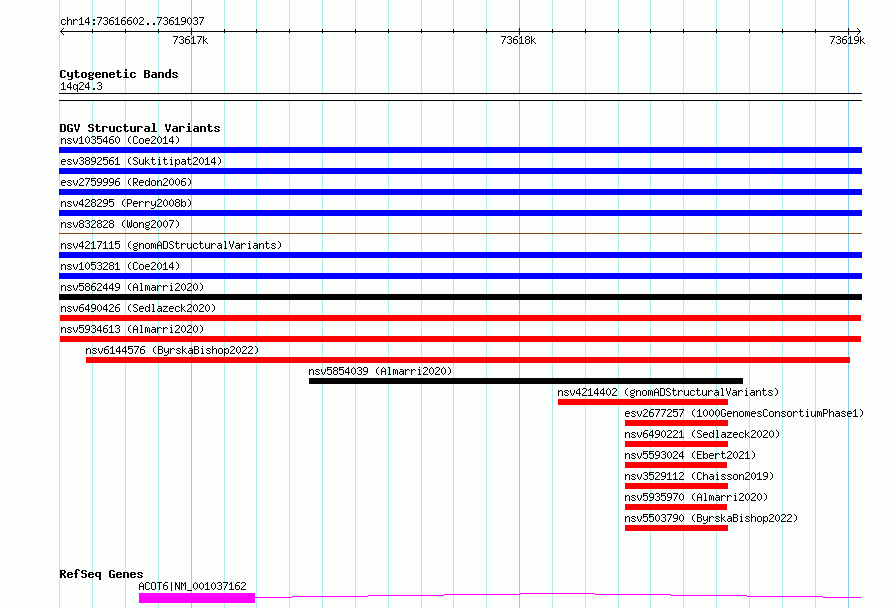
Task: Click nsv5934613 (Almarri2020) label
Action: pos(132,329)
